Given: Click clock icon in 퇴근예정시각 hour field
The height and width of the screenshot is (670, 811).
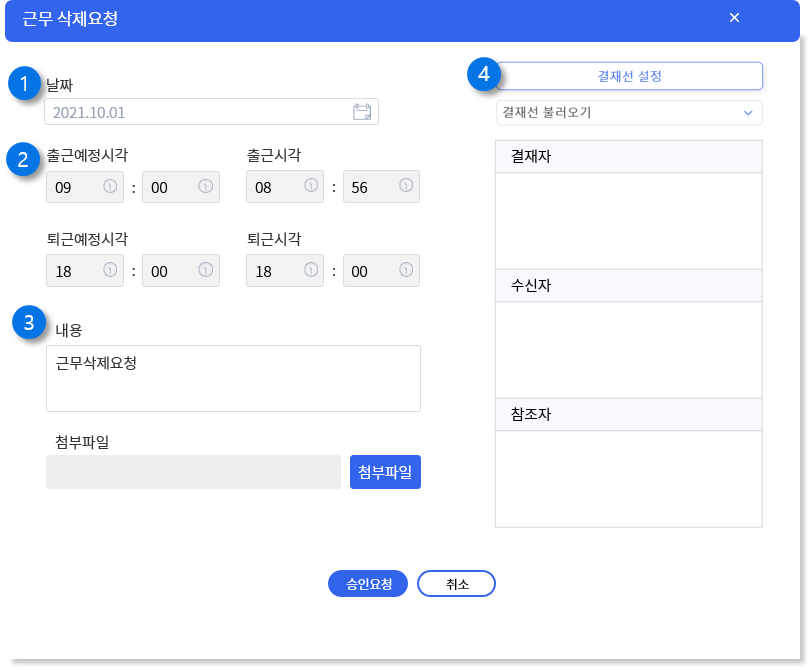Looking at the screenshot, I should coord(110,270).
